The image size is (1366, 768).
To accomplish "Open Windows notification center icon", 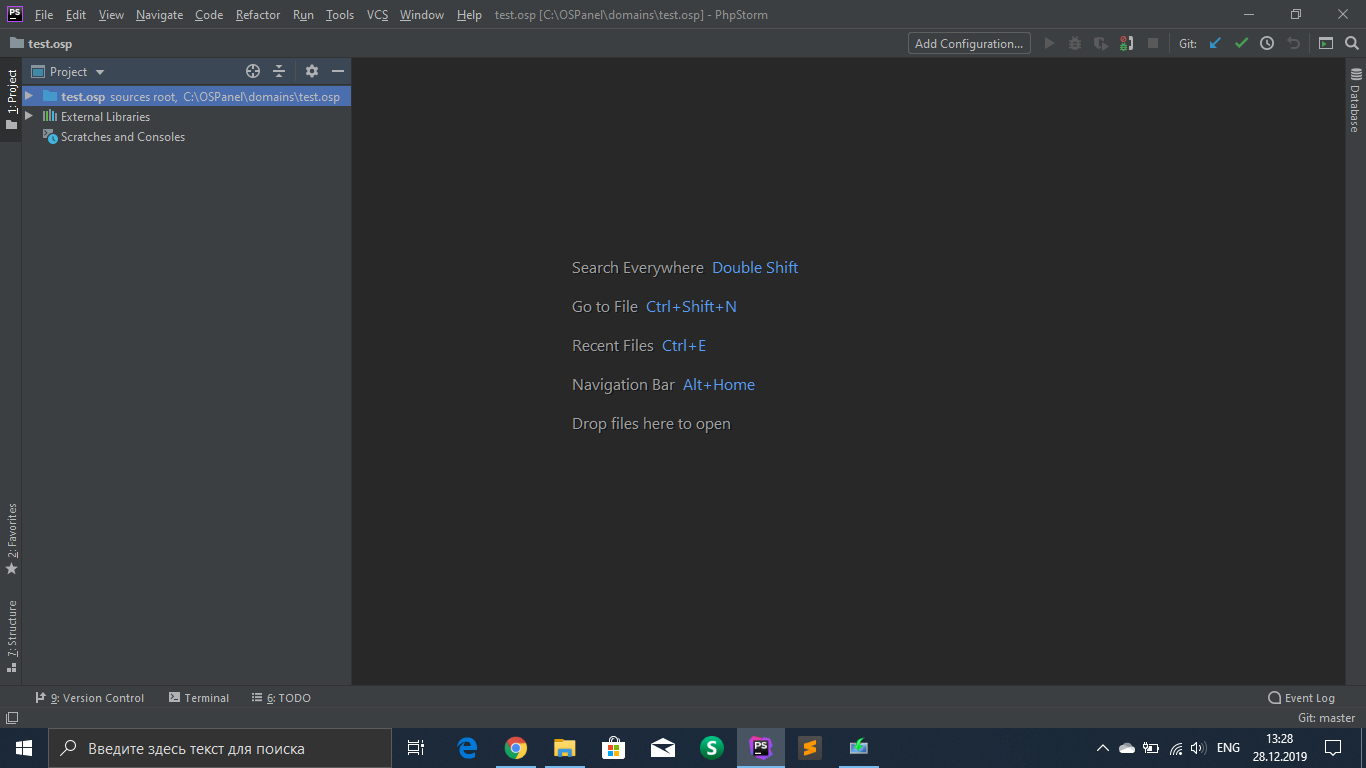I will pyautogui.click(x=1333, y=748).
